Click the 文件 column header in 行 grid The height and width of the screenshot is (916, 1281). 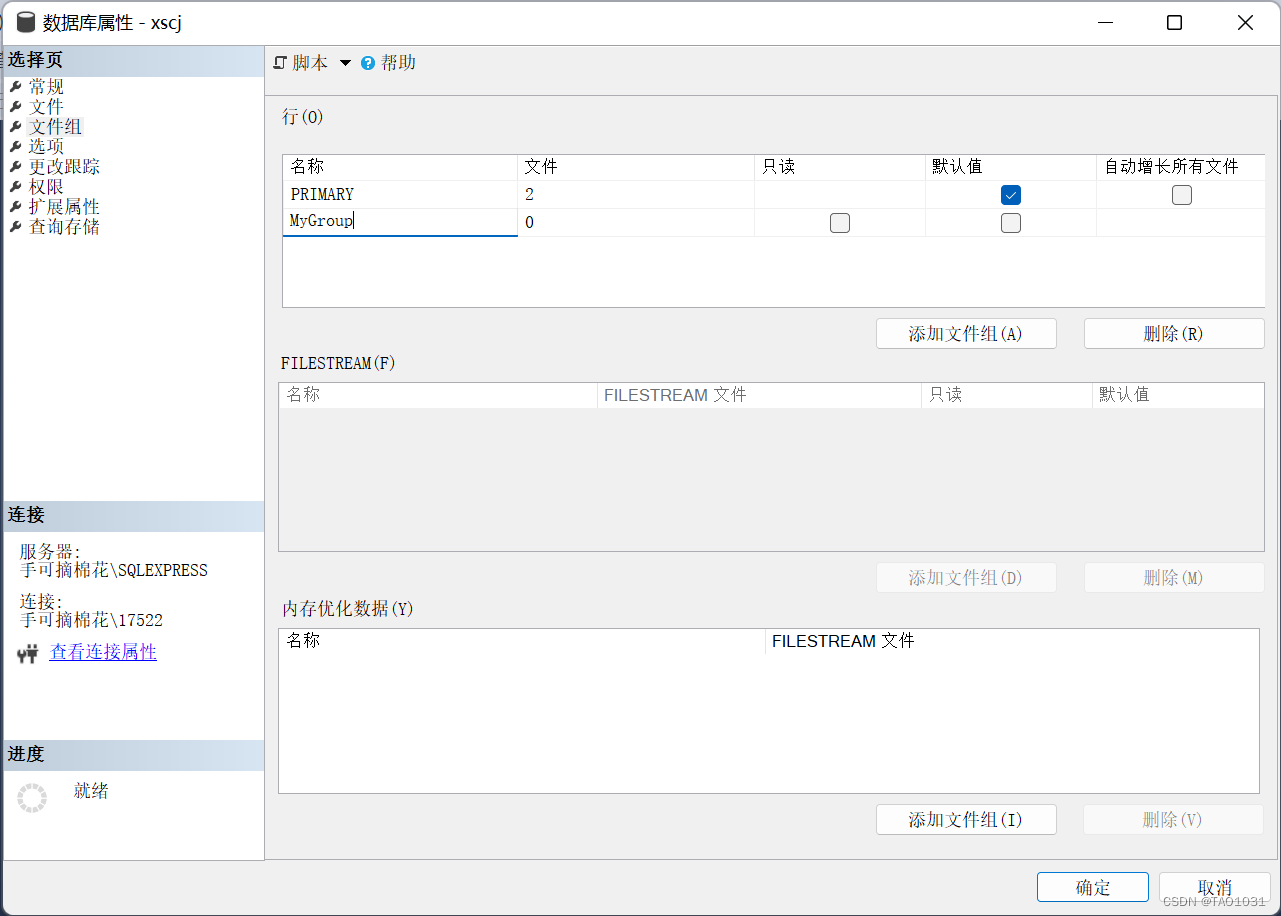636,167
